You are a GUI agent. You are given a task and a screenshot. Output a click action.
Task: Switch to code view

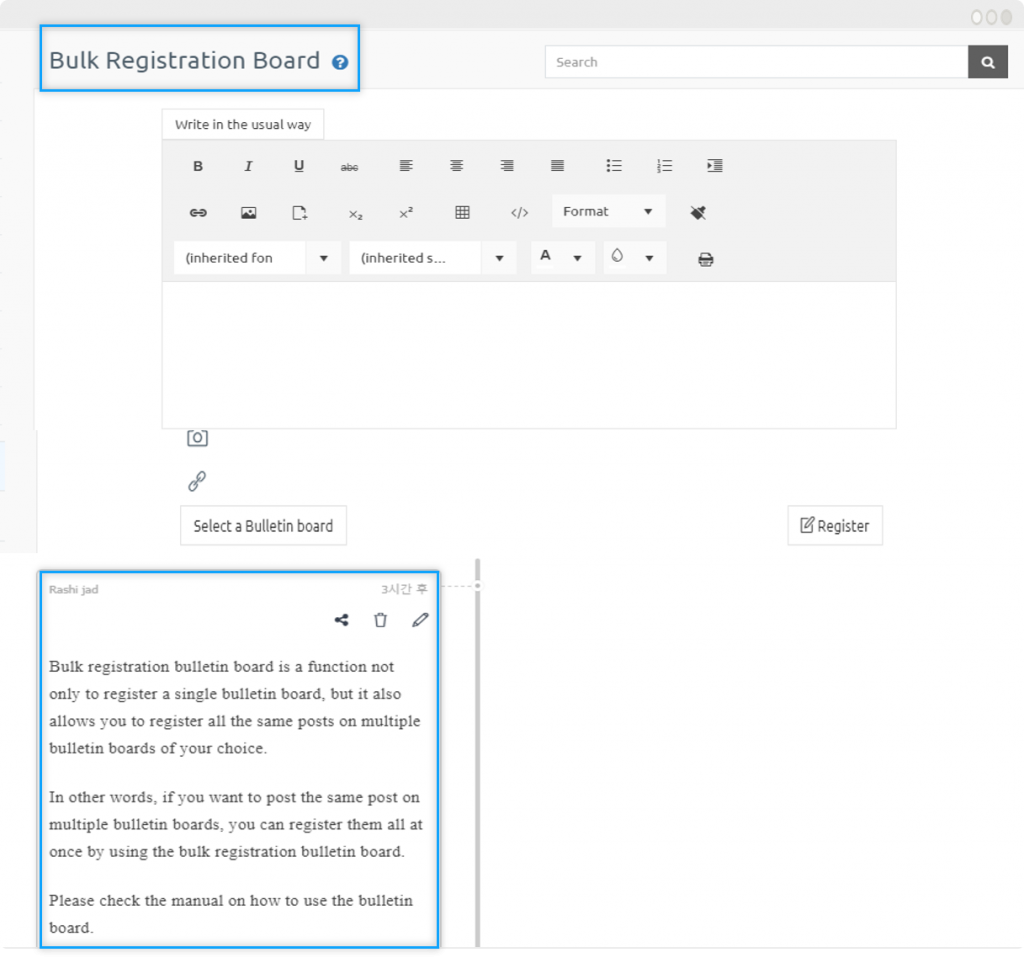[x=519, y=212]
